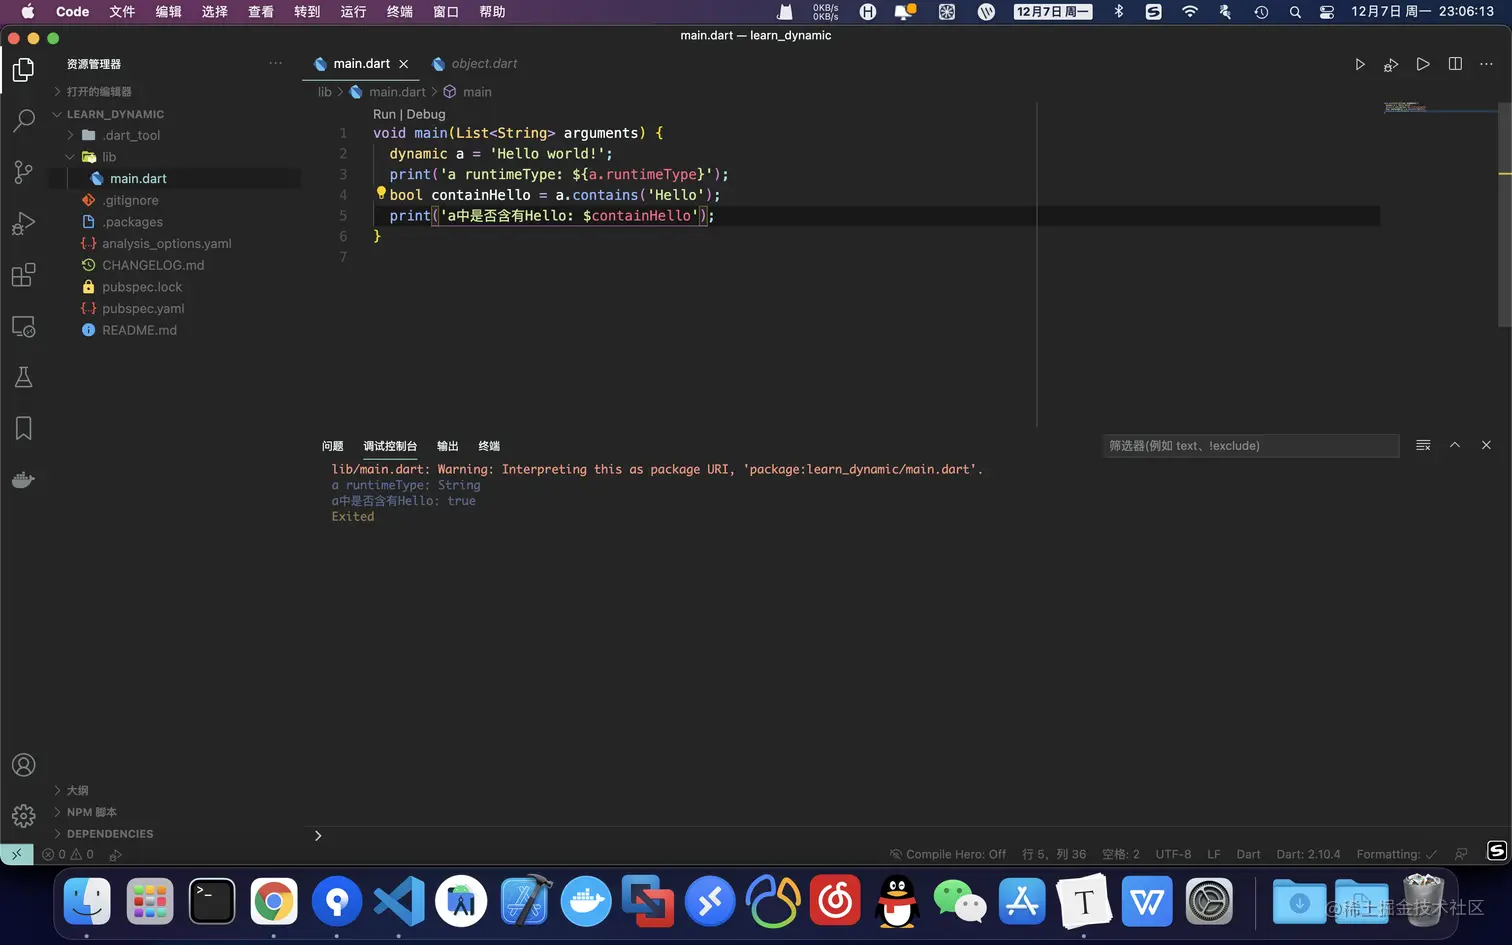Open the Accounts menu in activity bar

[23, 765]
